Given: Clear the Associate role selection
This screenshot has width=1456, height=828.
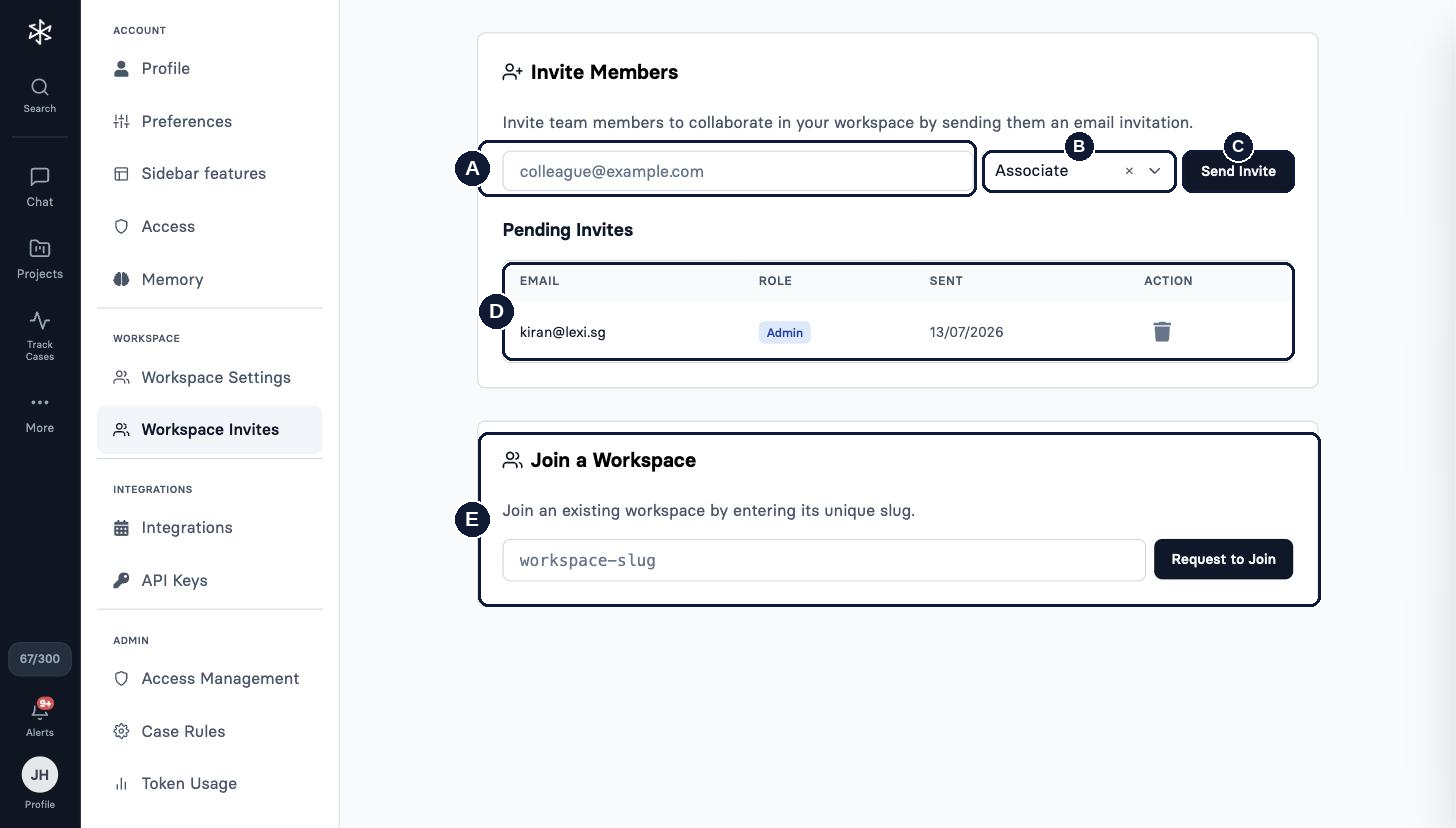Looking at the screenshot, I should coord(1129,171).
